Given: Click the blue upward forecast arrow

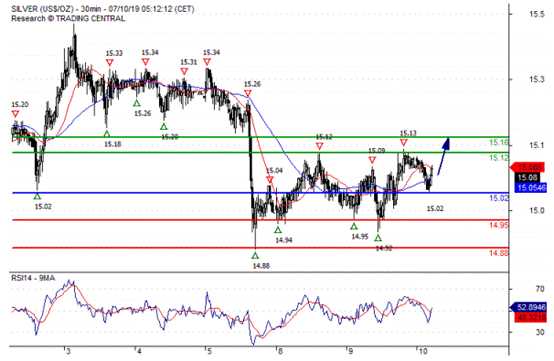Looking at the screenshot, I should point(443,156).
